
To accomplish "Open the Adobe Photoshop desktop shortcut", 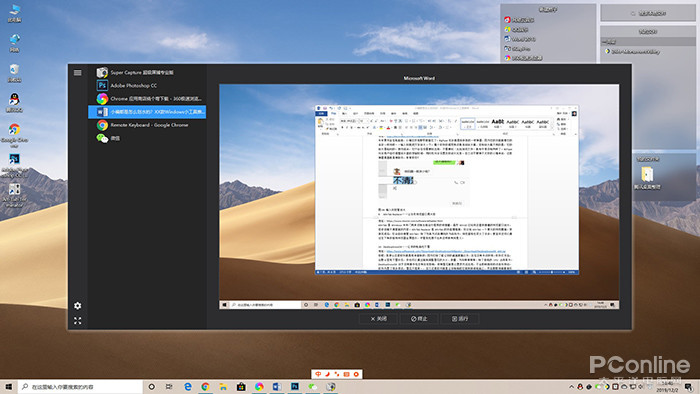I will pos(14,166).
